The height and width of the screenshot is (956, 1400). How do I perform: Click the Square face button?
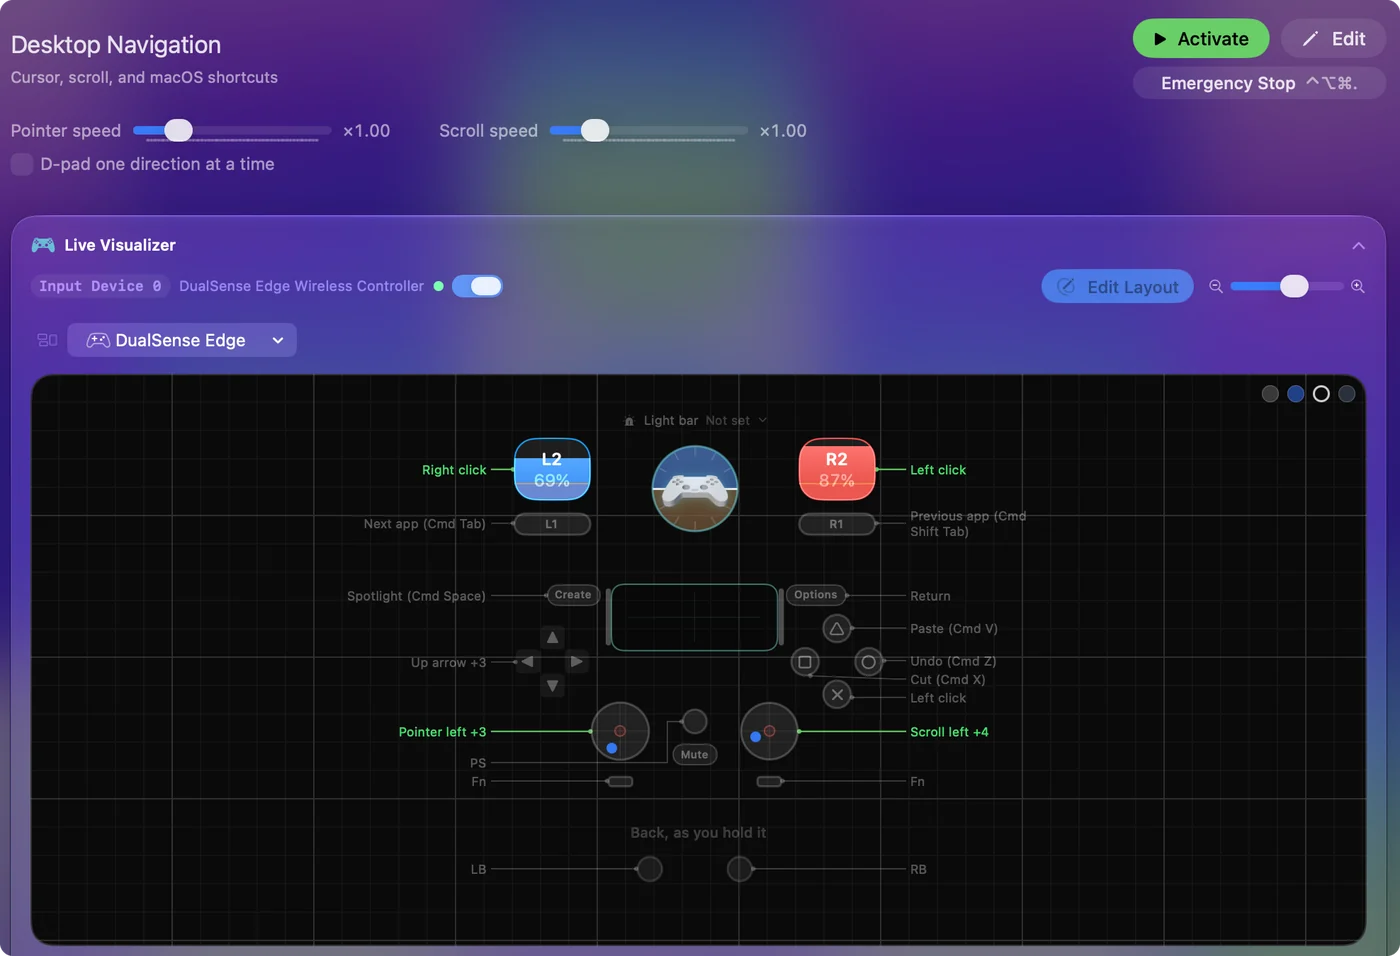[805, 662]
